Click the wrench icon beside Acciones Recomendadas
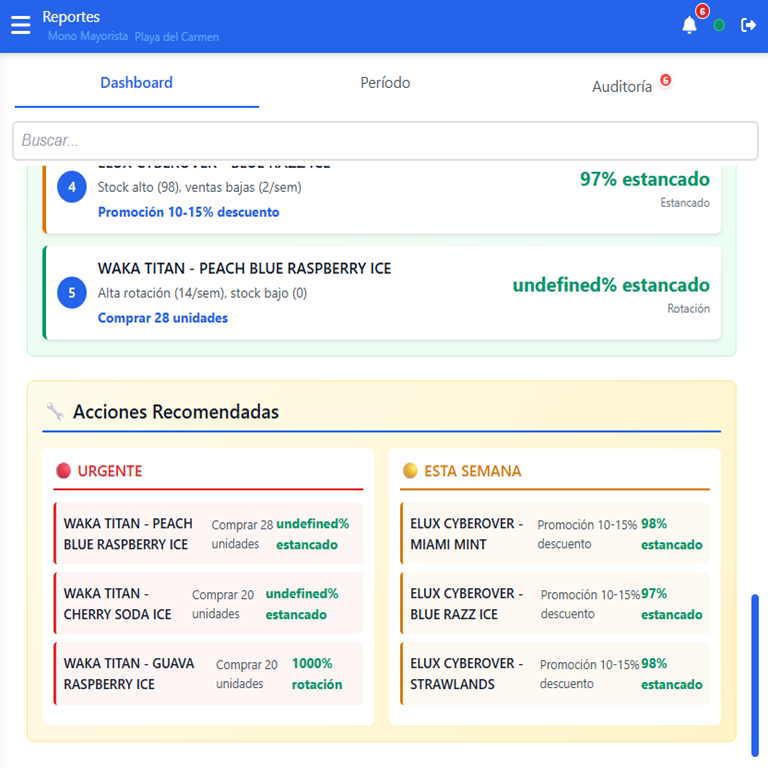The height and width of the screenshot is (768, 768). (x=56, y=412)
